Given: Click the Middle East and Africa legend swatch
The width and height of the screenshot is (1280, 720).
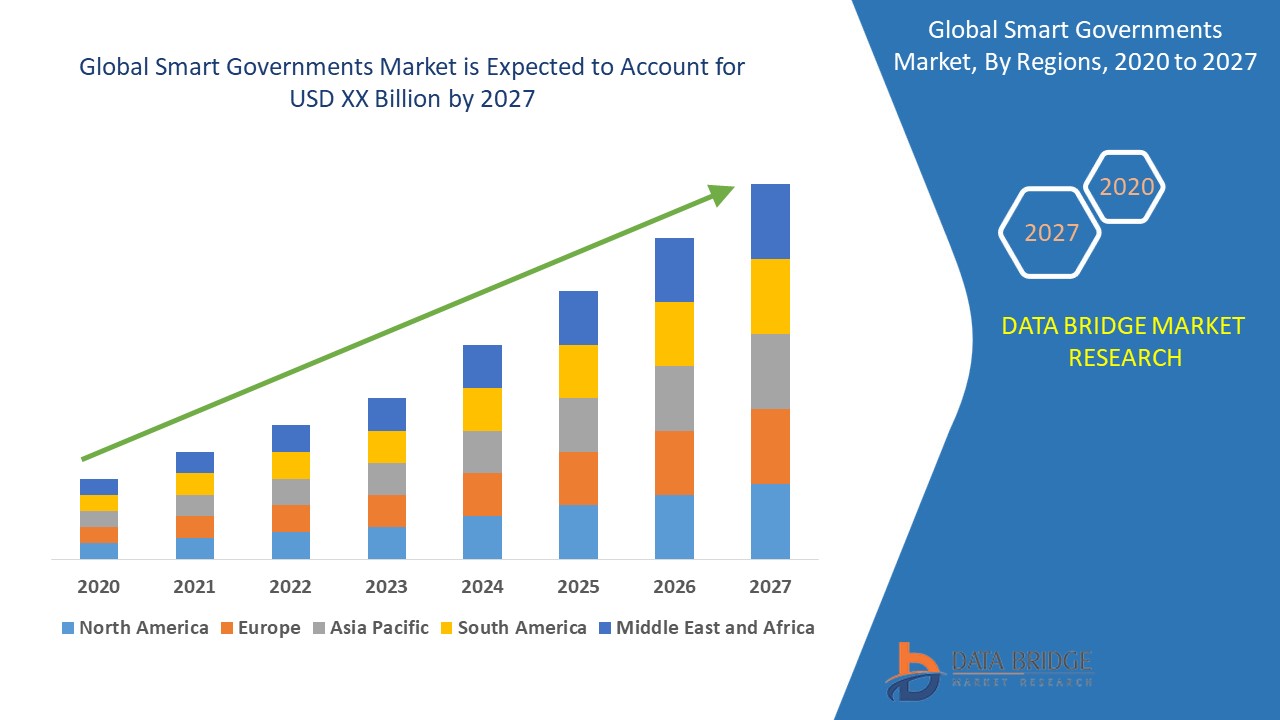Looking at the screenshot, I should coord(604,628).
